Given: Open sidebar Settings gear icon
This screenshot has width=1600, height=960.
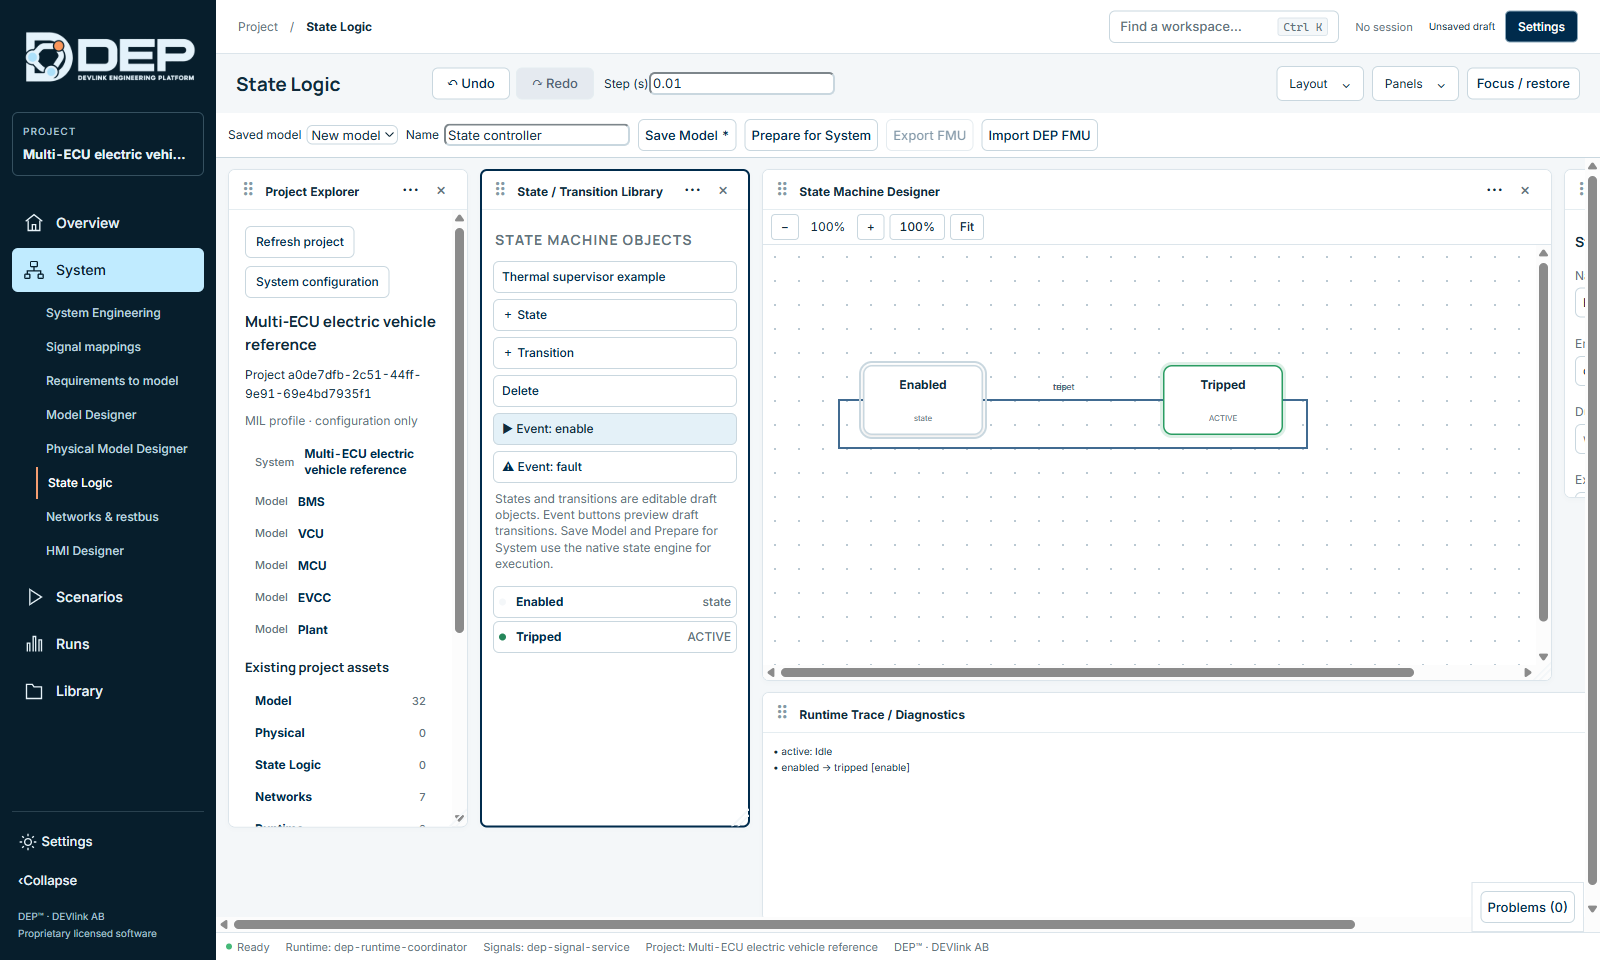Looking at the screenshot, I should [28, 842].
